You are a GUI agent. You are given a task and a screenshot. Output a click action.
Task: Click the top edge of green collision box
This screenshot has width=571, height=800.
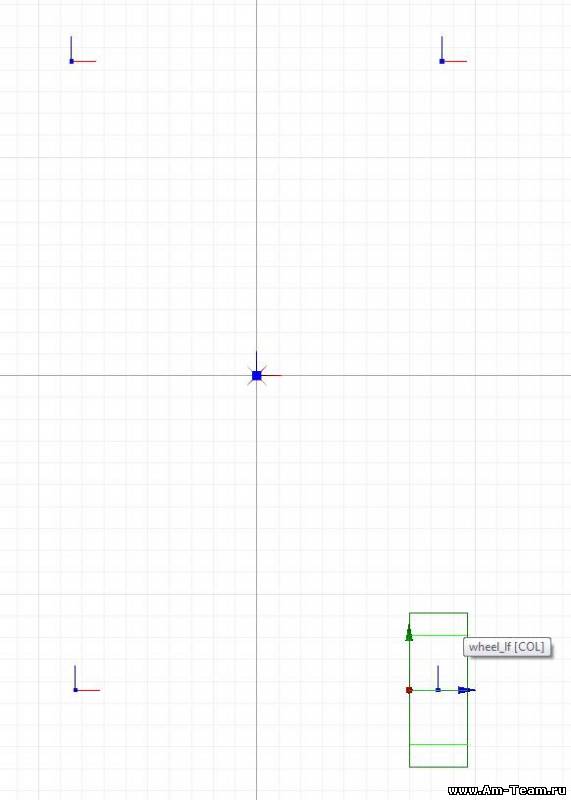coord(438,613)
